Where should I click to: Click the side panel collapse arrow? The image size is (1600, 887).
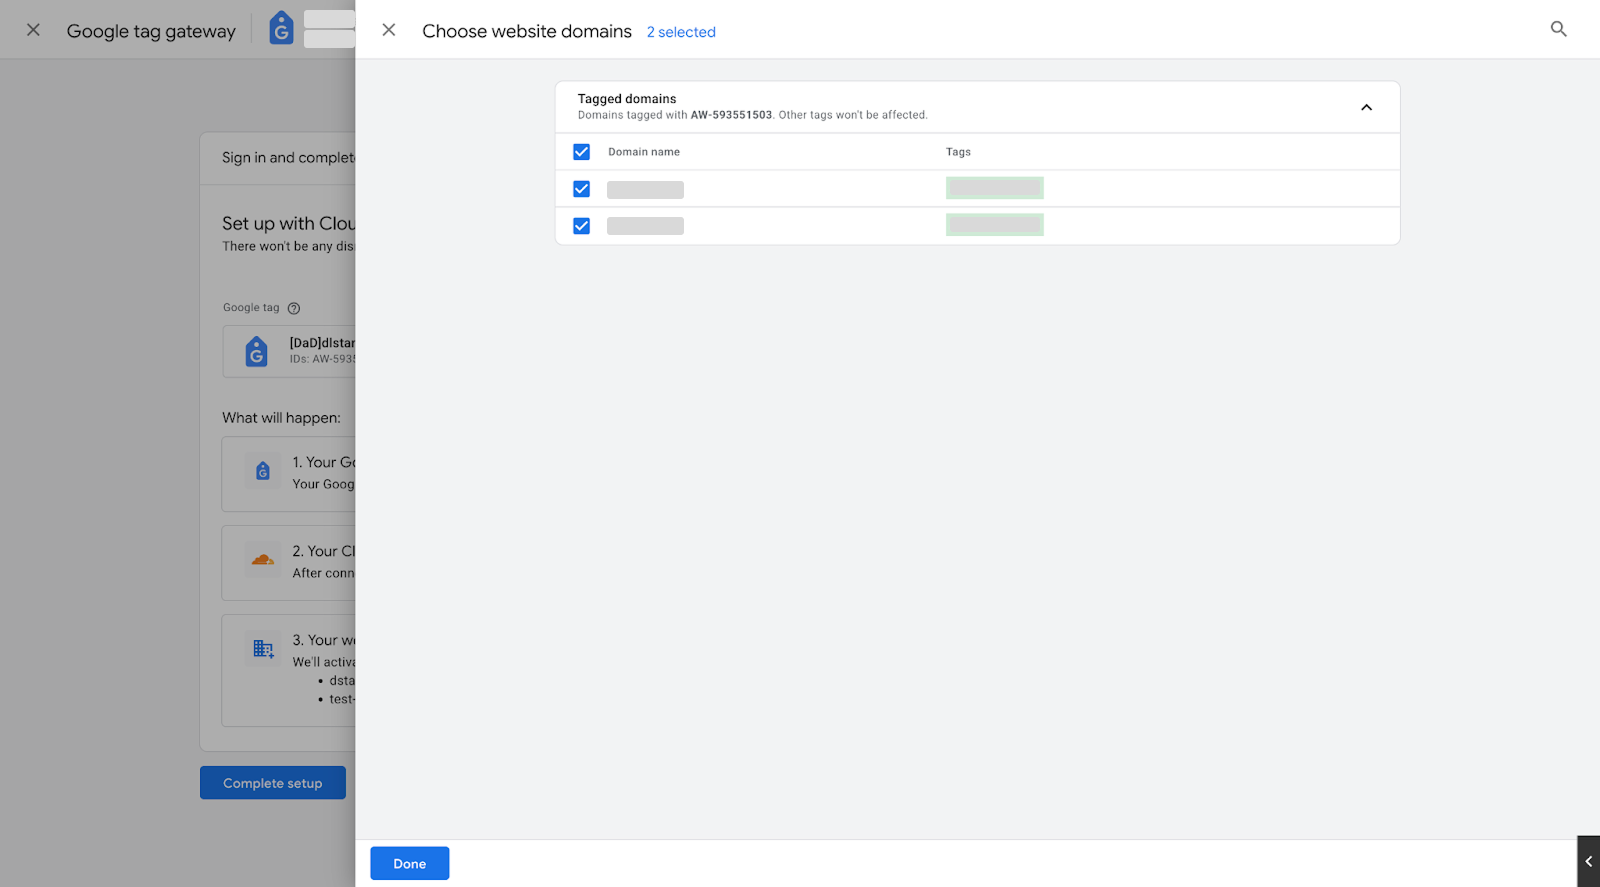point(1588,861)
